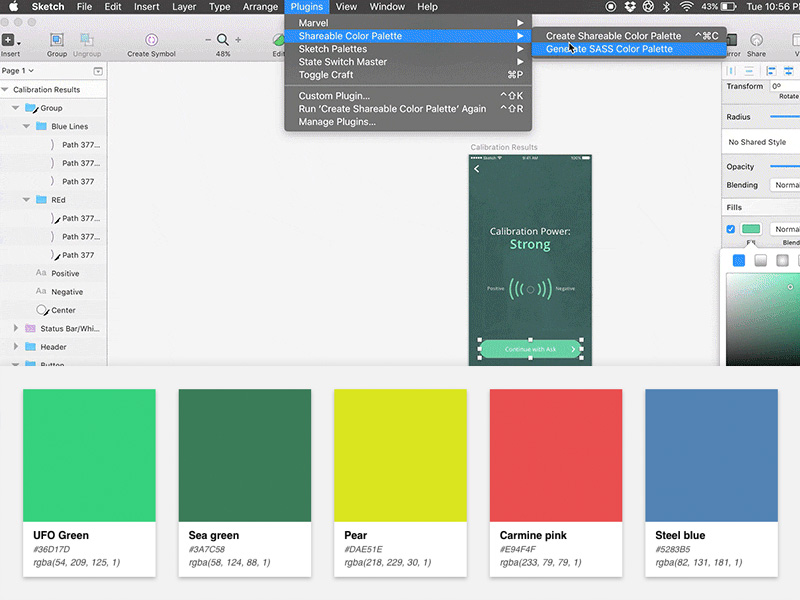The height and width of the screenshot is (600, 800).
Task: Open the Apple menu
Action: [x=14, y=7]
